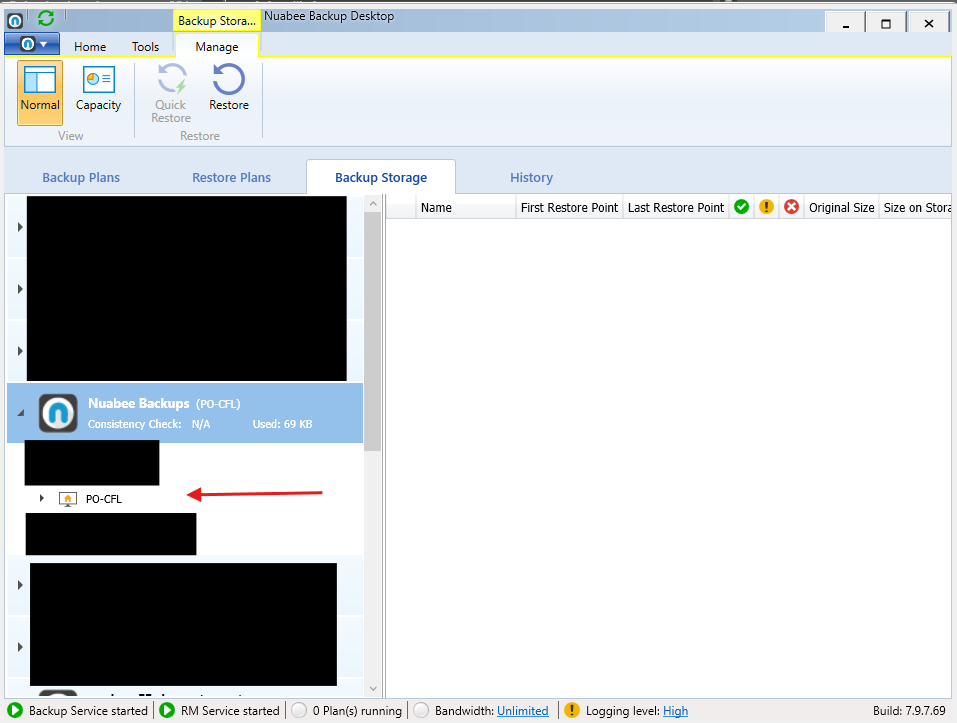Open the Home ribbon tab
The height and width of the screenshot is (723, 957).
[90, 46]
